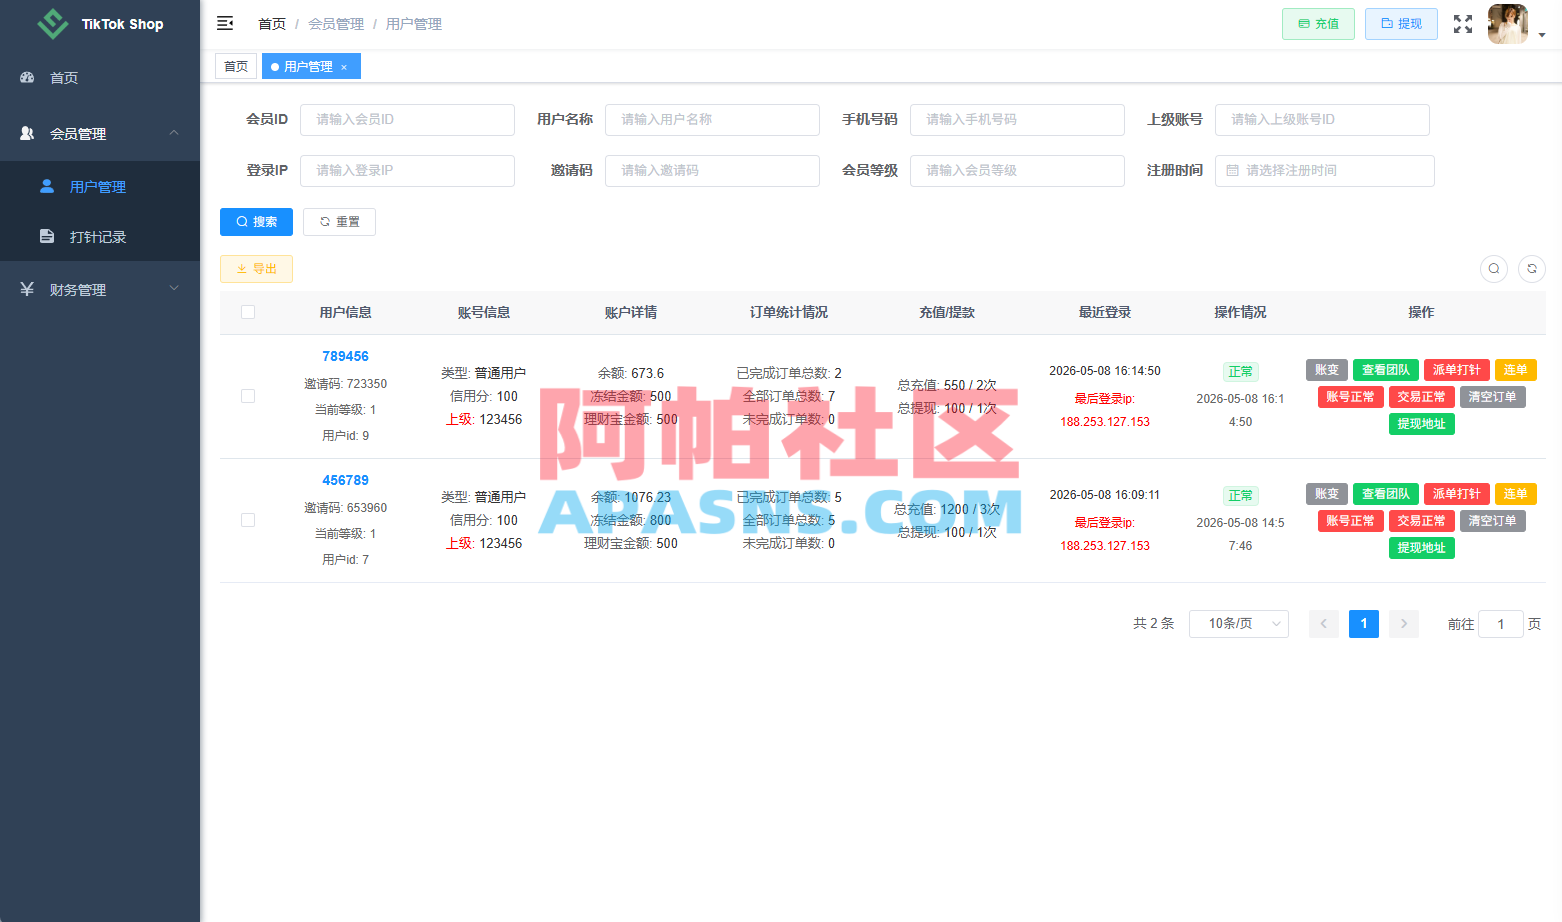The height and width of the screenshot is (922, 1562).
Task: Click 派单打针 for user 789456
Action: click(x=1457, y=370)
